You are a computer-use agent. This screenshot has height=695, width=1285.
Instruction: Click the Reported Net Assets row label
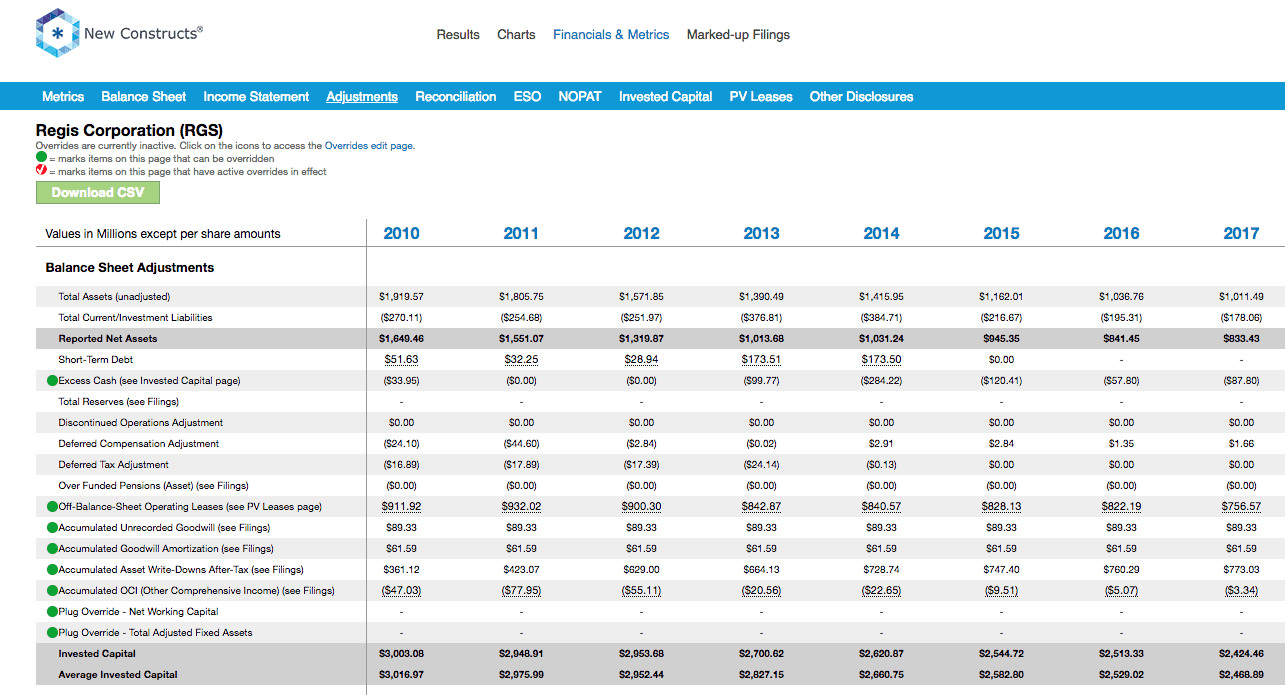point(108,339)
